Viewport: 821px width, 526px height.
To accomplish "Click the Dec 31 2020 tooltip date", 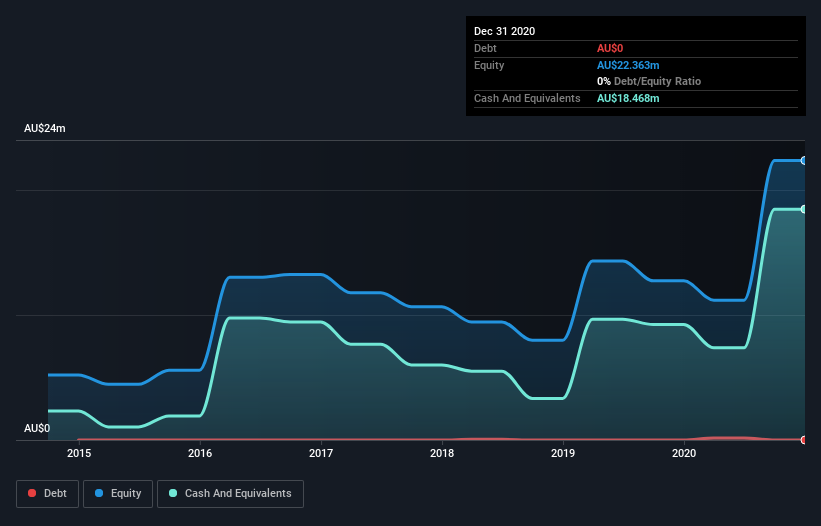I will [504, 31].
